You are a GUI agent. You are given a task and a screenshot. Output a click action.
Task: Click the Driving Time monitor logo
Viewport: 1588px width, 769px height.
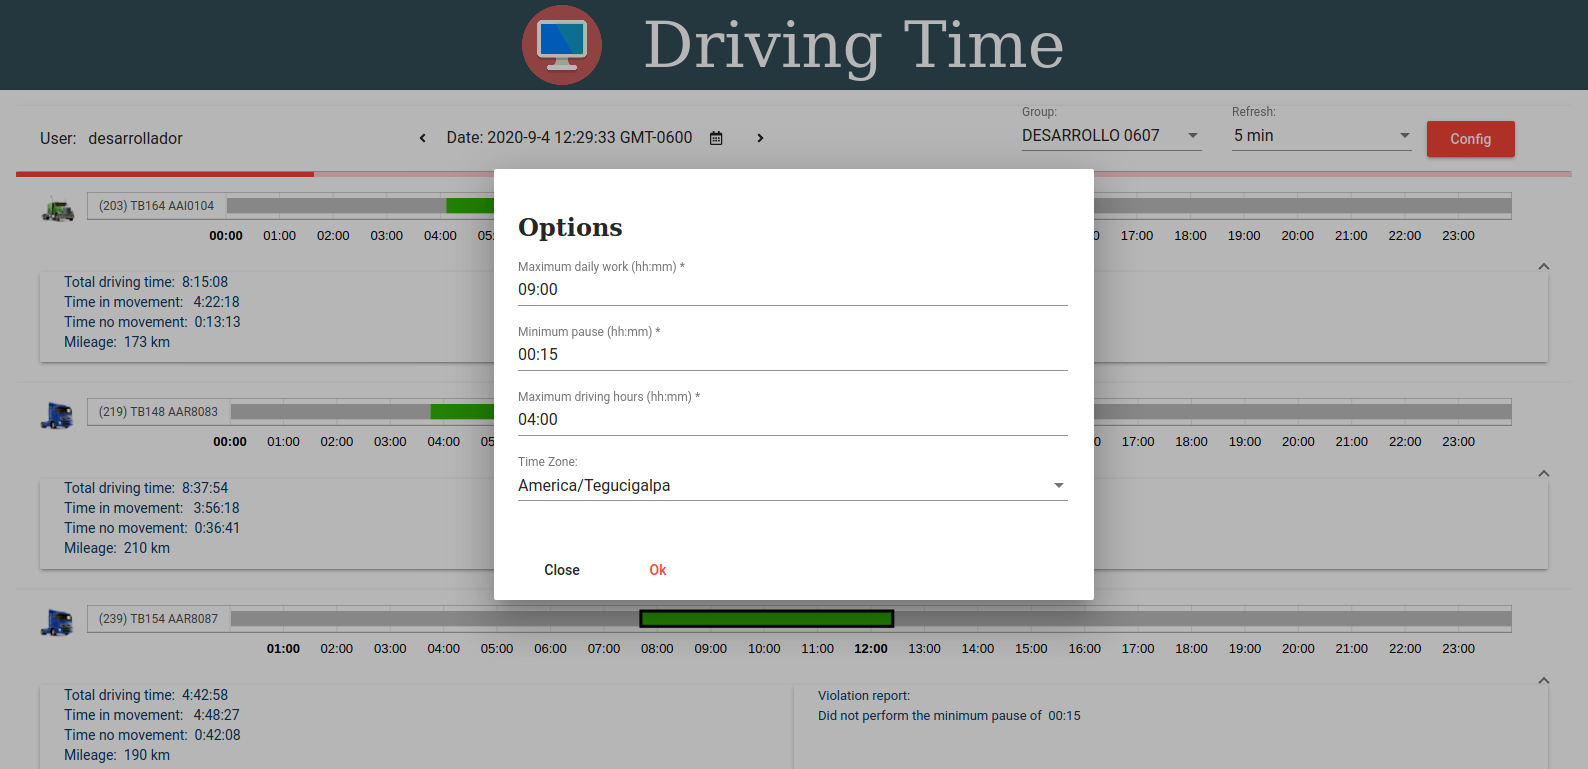(562, 45)
